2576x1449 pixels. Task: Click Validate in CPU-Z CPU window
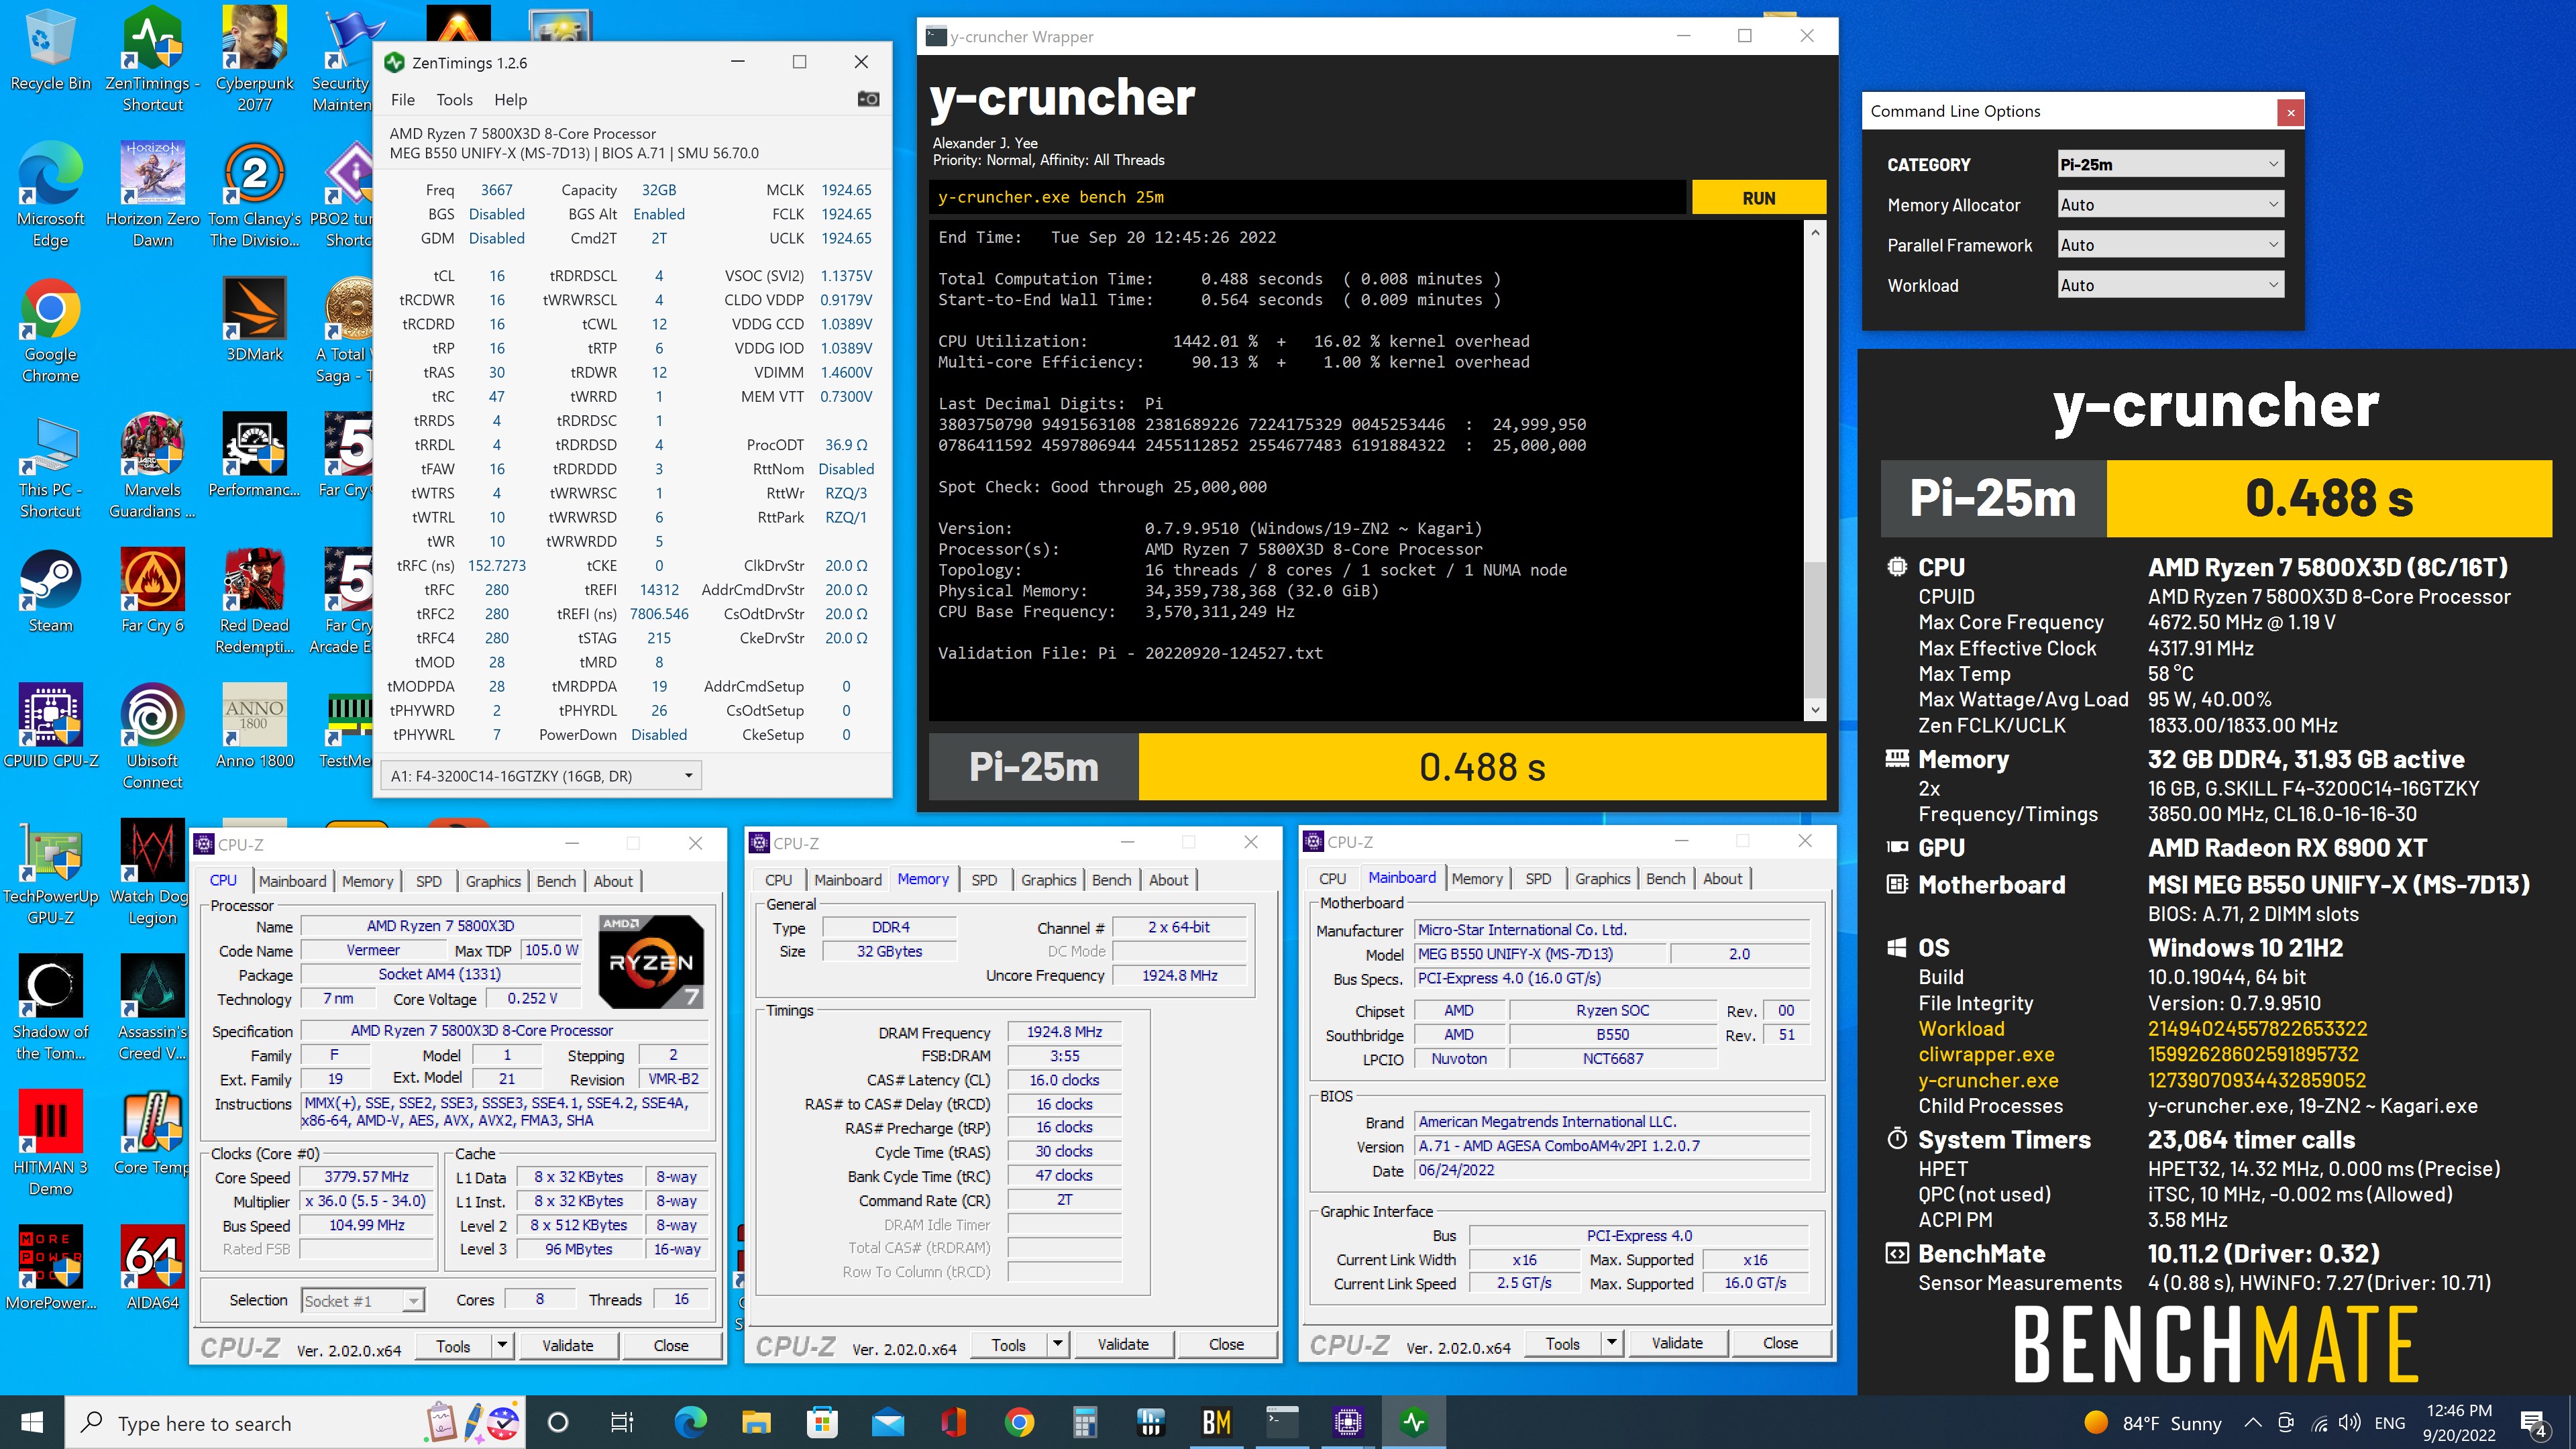click(x=567, y=1345)
